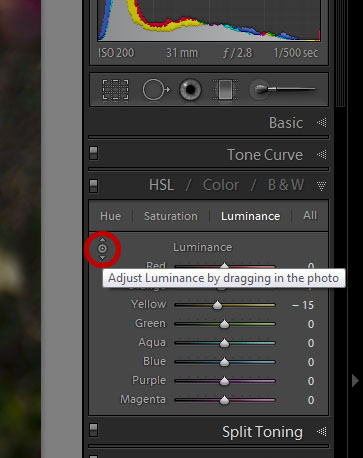Screen dimensions: 363x458
Task: Select the Red Eye Correction tool
Action: [190, 90]
